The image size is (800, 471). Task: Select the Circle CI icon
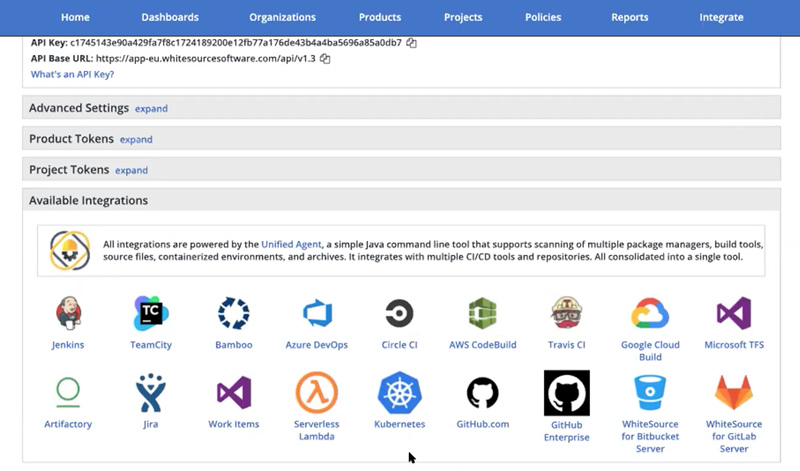[x=399, y=313]
